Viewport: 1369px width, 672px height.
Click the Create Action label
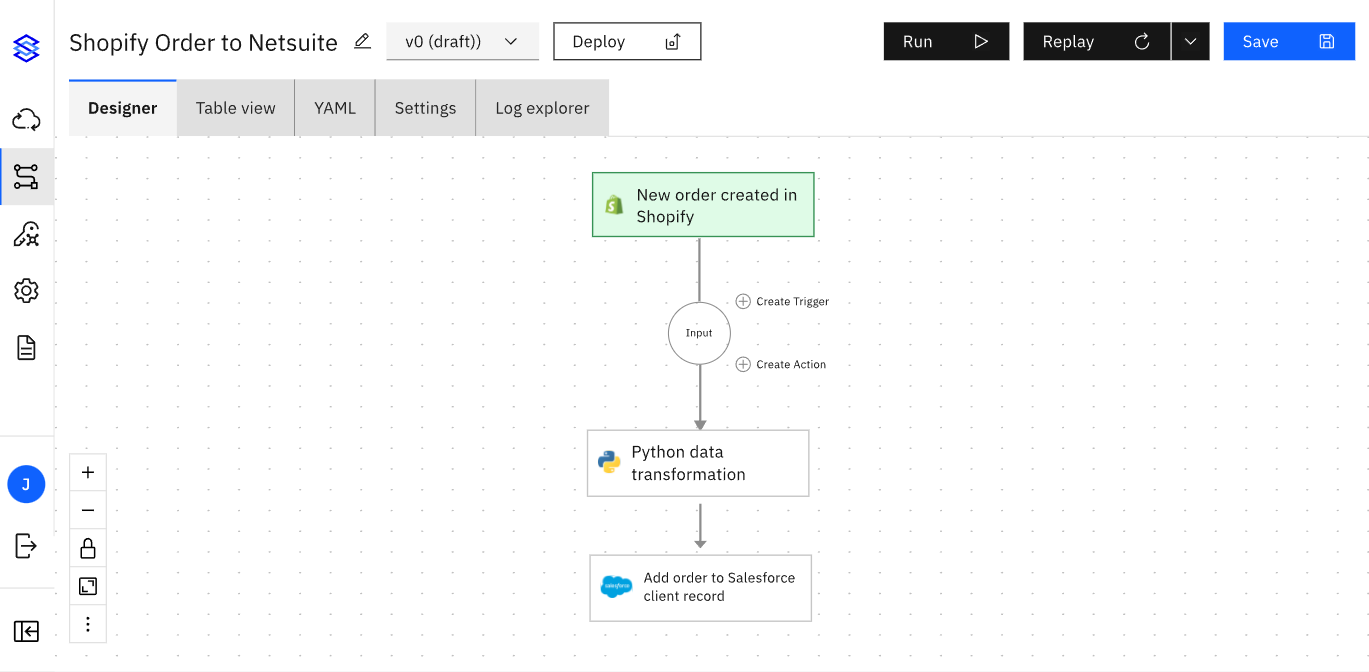[791, 364]
